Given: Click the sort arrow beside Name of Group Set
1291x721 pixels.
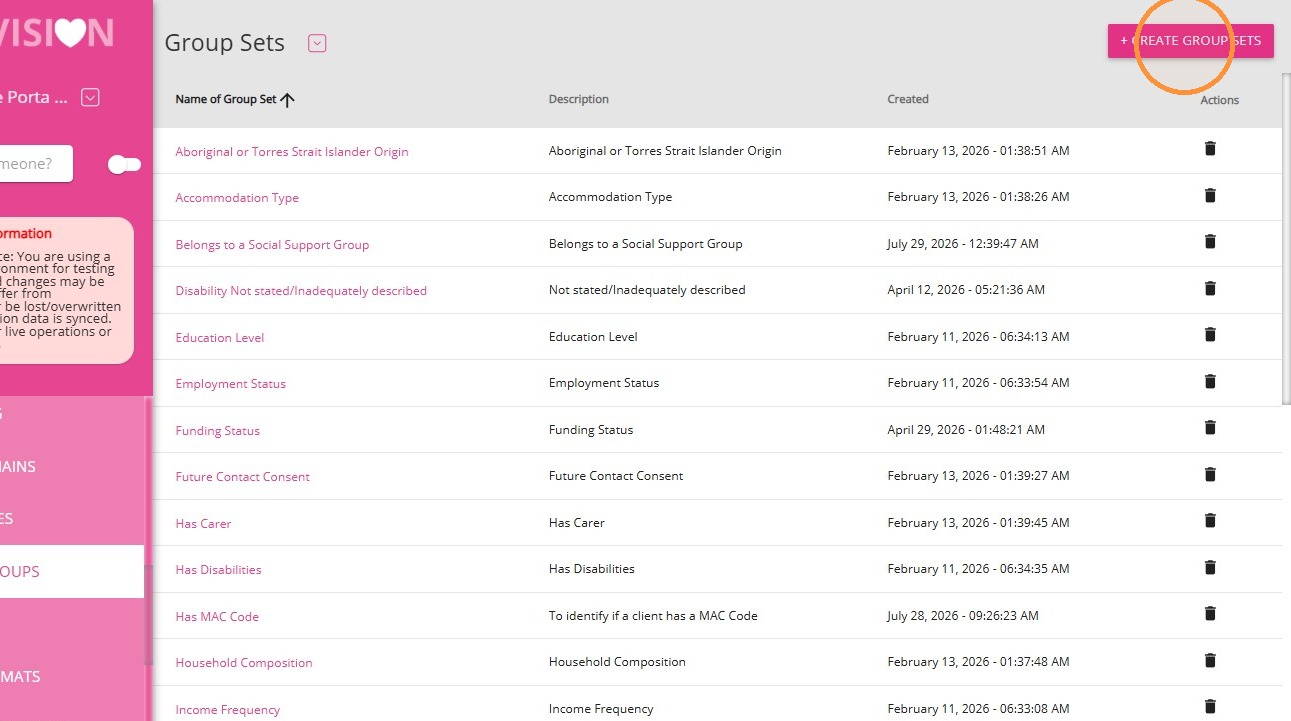Looking at the screenshot, I should 288,100.
